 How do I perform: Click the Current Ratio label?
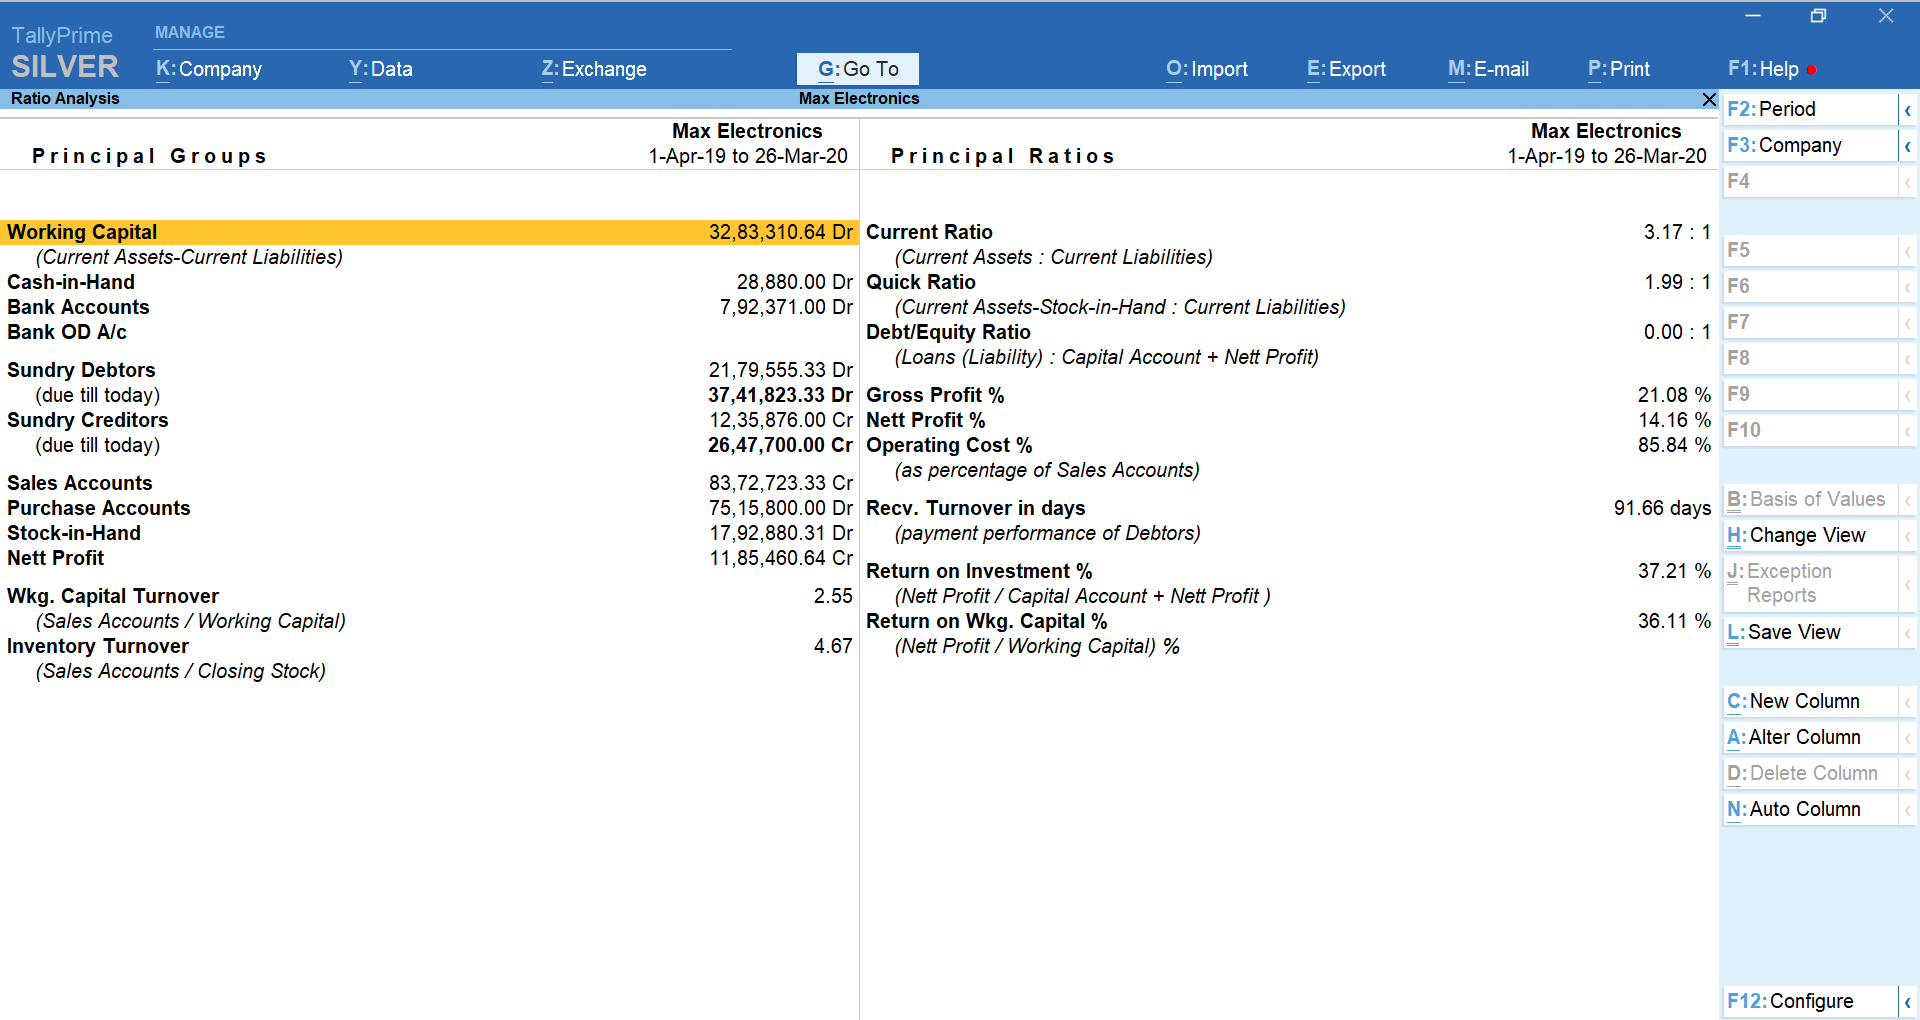tap(930, 232)
